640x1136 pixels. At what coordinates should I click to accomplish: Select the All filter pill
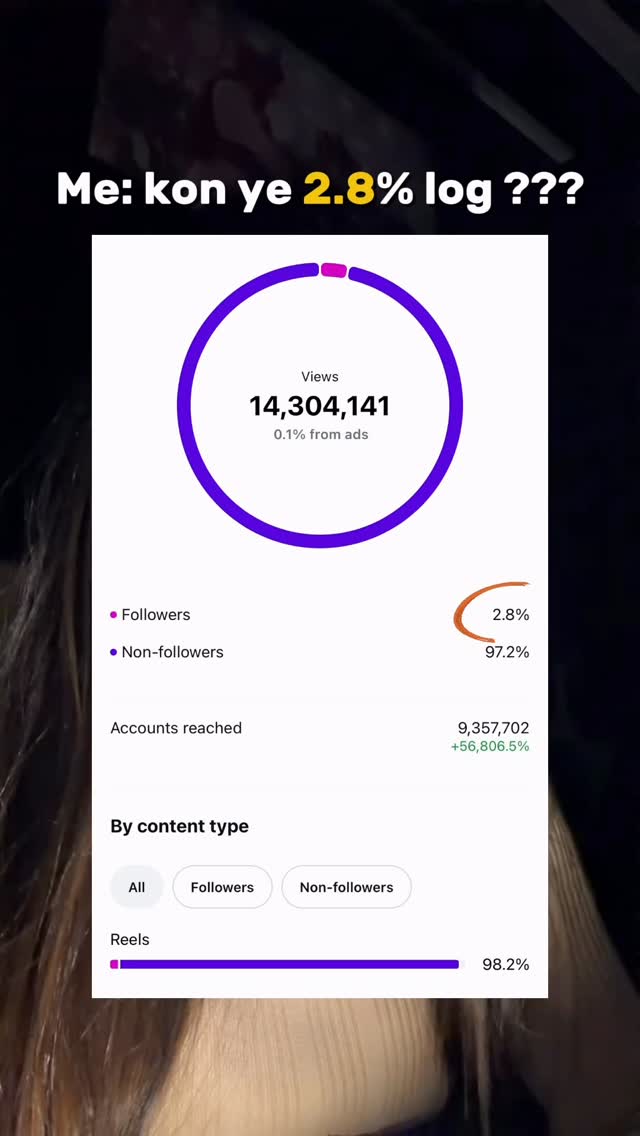pos(136,887)
